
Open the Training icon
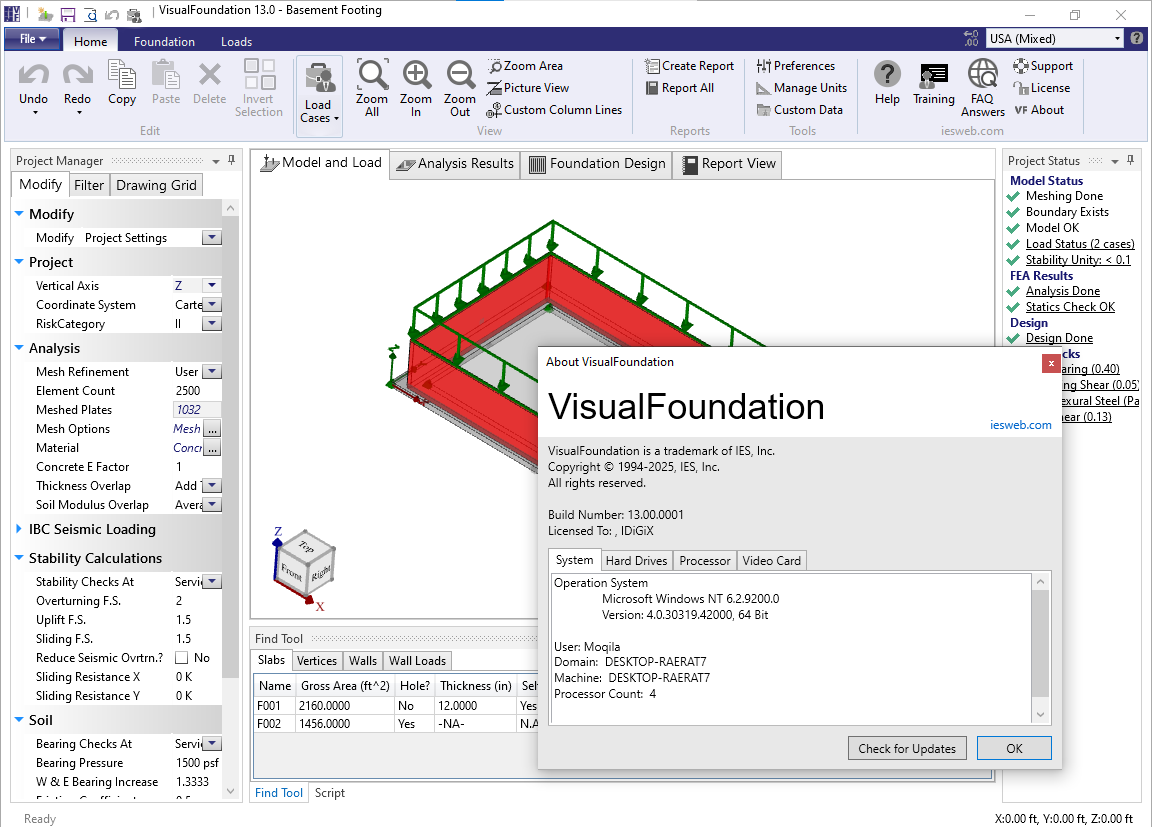point(934,76)
